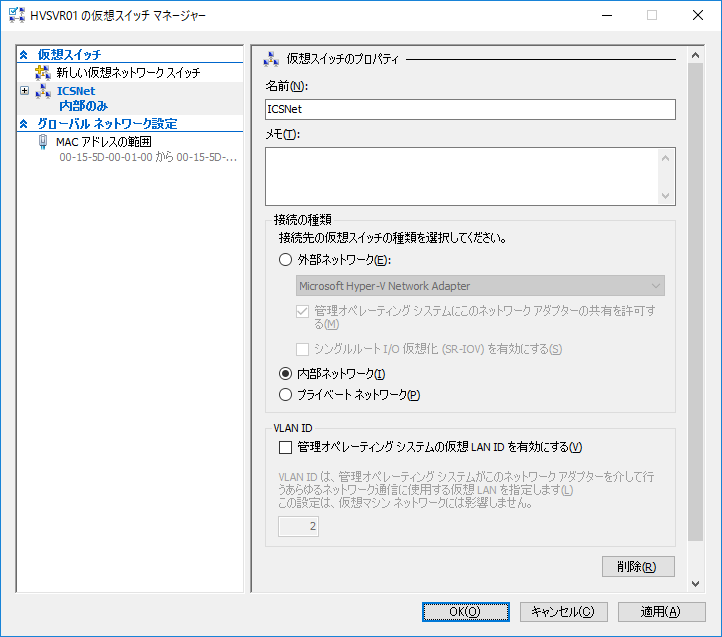The image size is (722, 637).
Task: Minimize the 仮想スイッチ マネージャー window
Action: [x=607, y=15]
